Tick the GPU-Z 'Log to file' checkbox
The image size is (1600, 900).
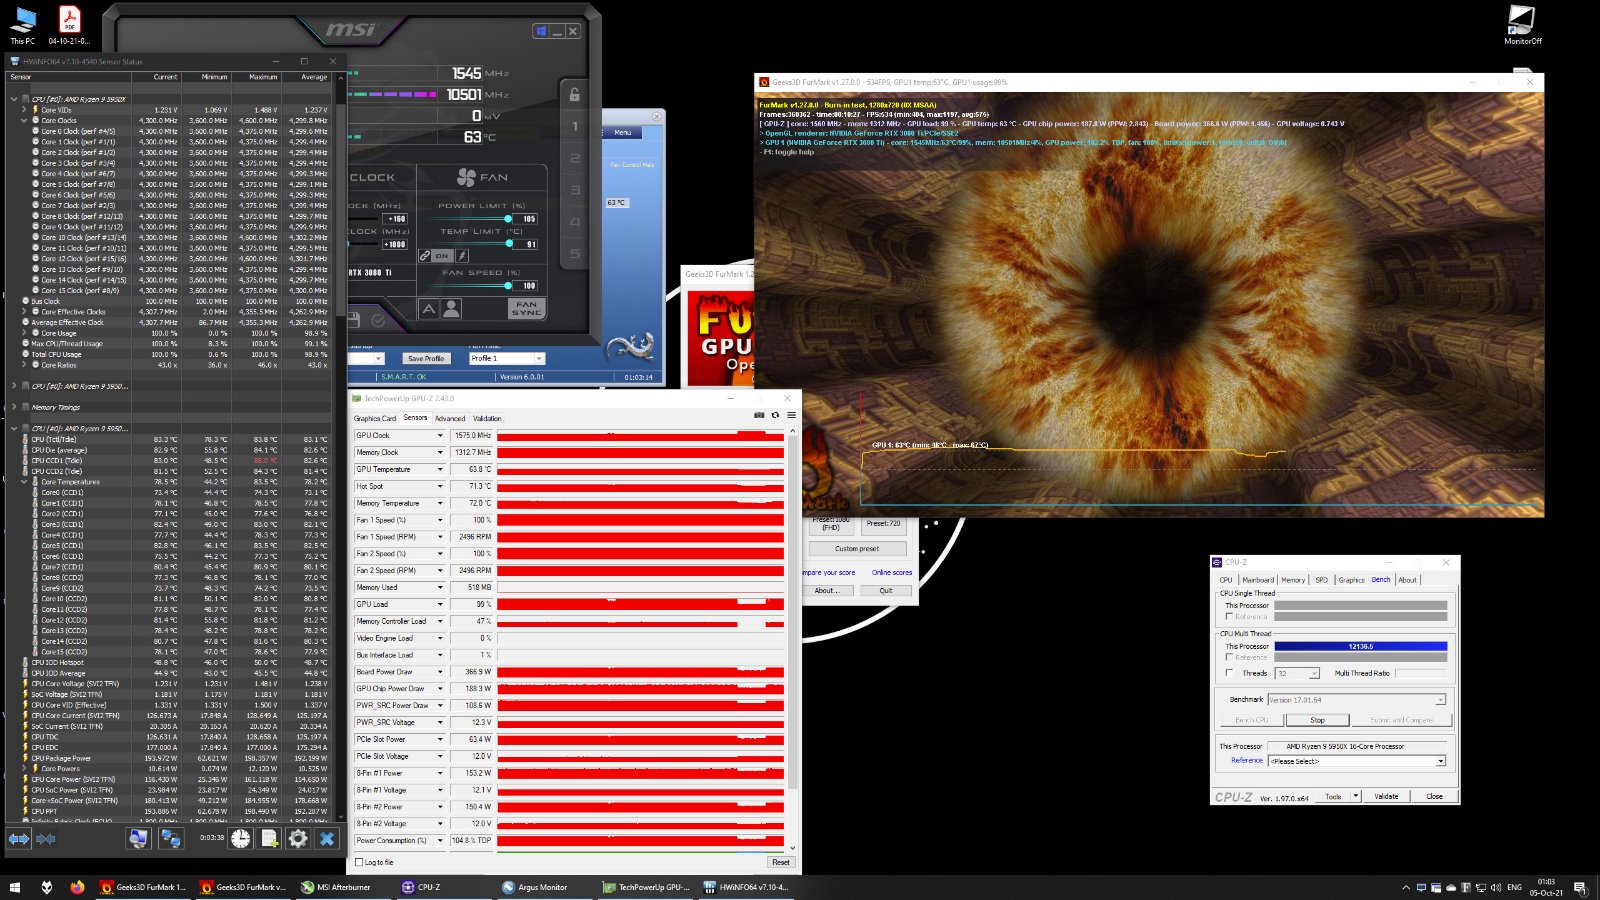tap(360, 862)
